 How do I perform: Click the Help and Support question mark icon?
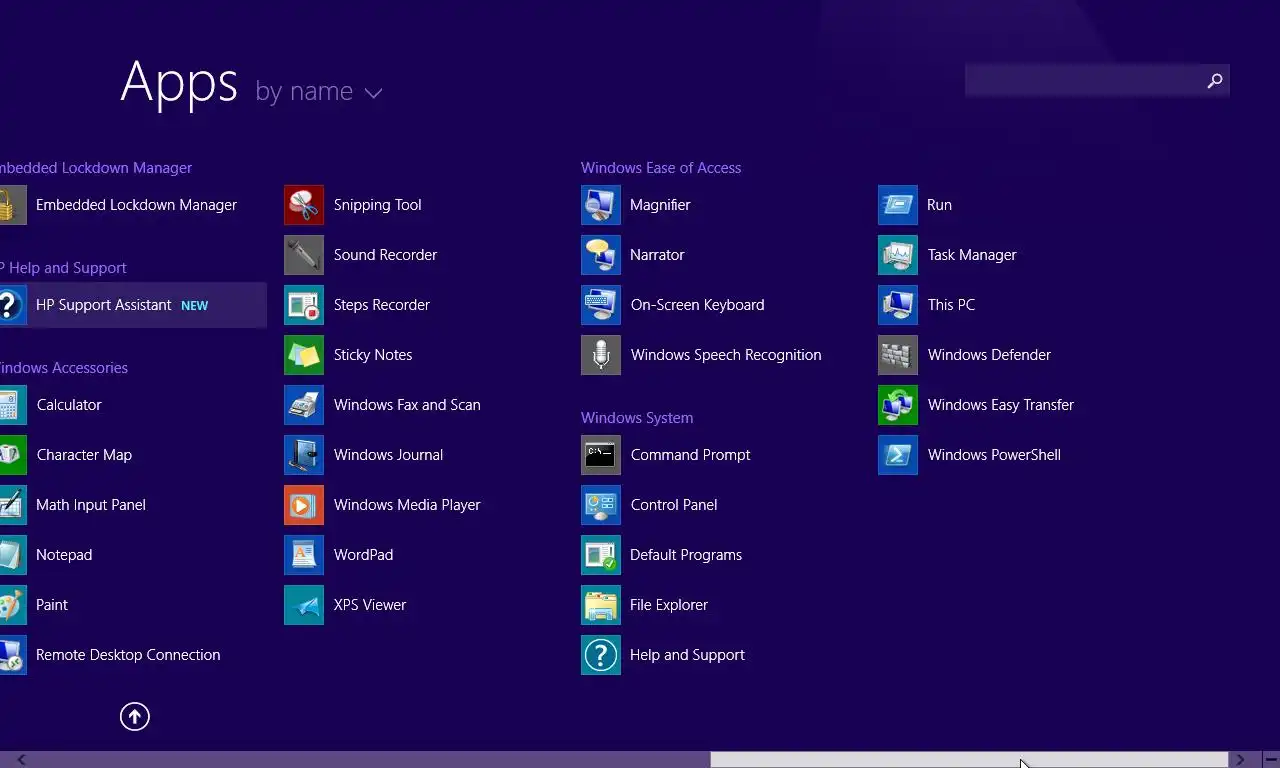[601, 655]
